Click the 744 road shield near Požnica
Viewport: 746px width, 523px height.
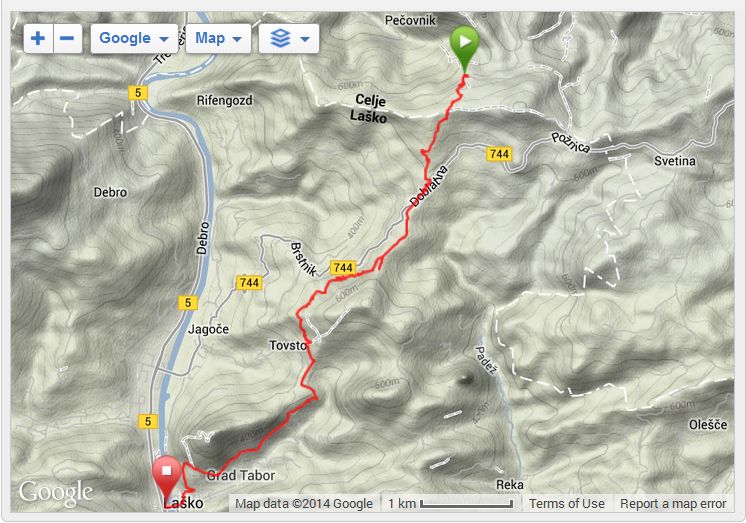(x=499, y=154)
